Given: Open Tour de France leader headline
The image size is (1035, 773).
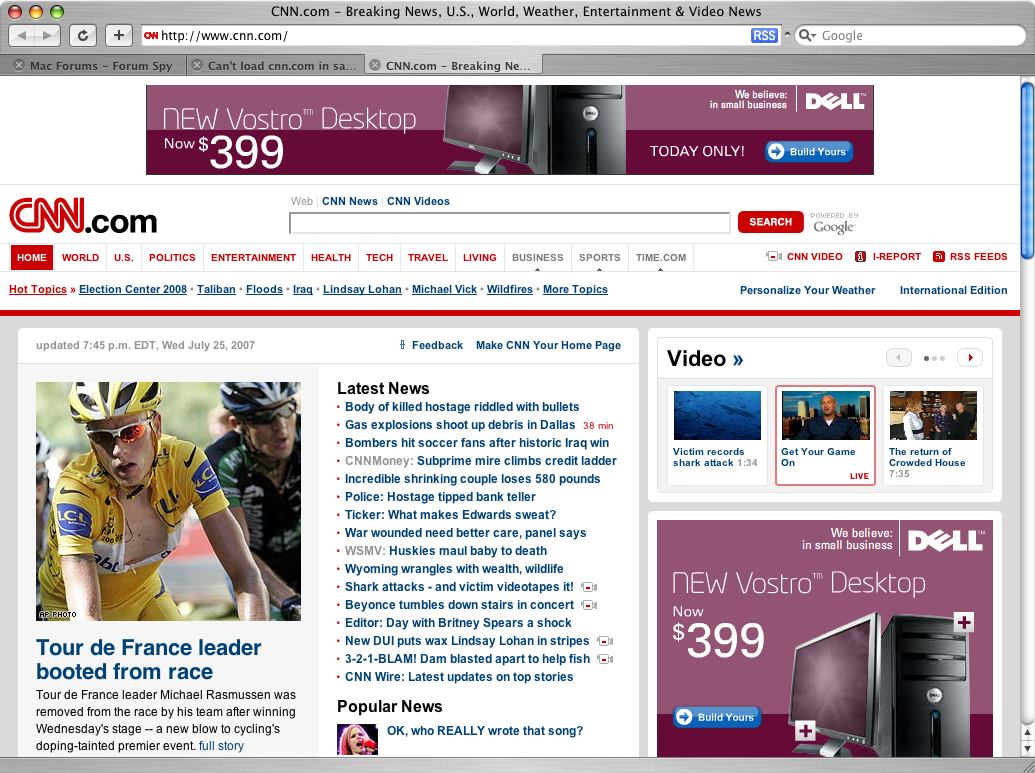Looking at the screenshot, I should [149, 659].
